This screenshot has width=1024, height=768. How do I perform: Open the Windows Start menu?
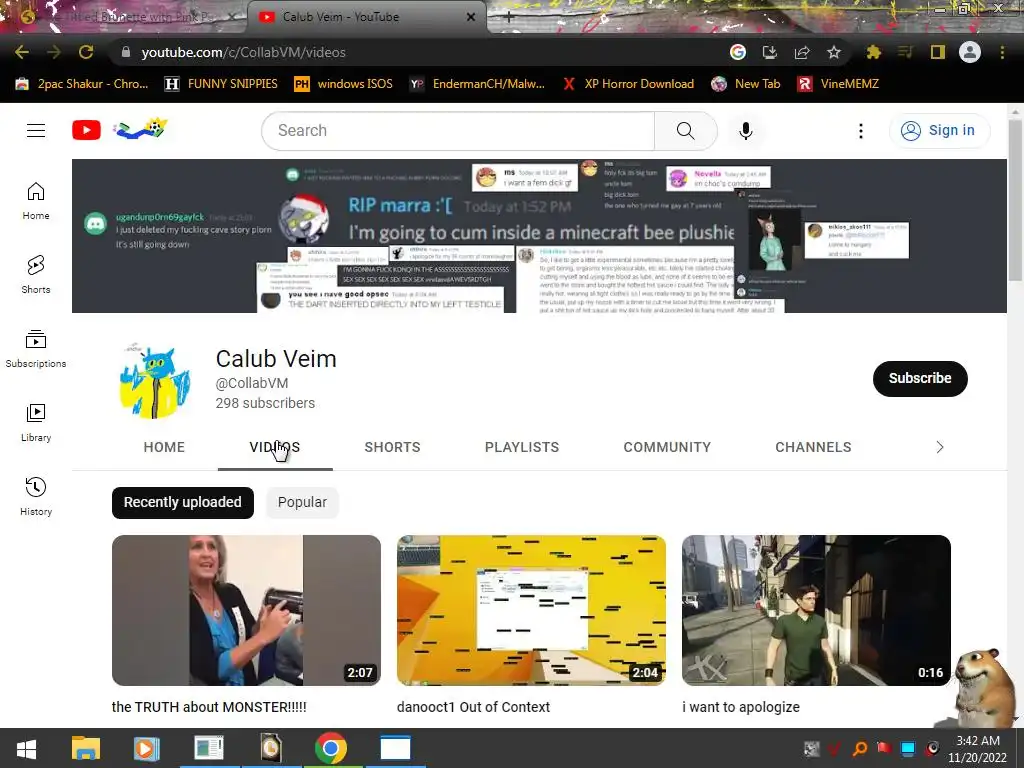pos(26,748)
